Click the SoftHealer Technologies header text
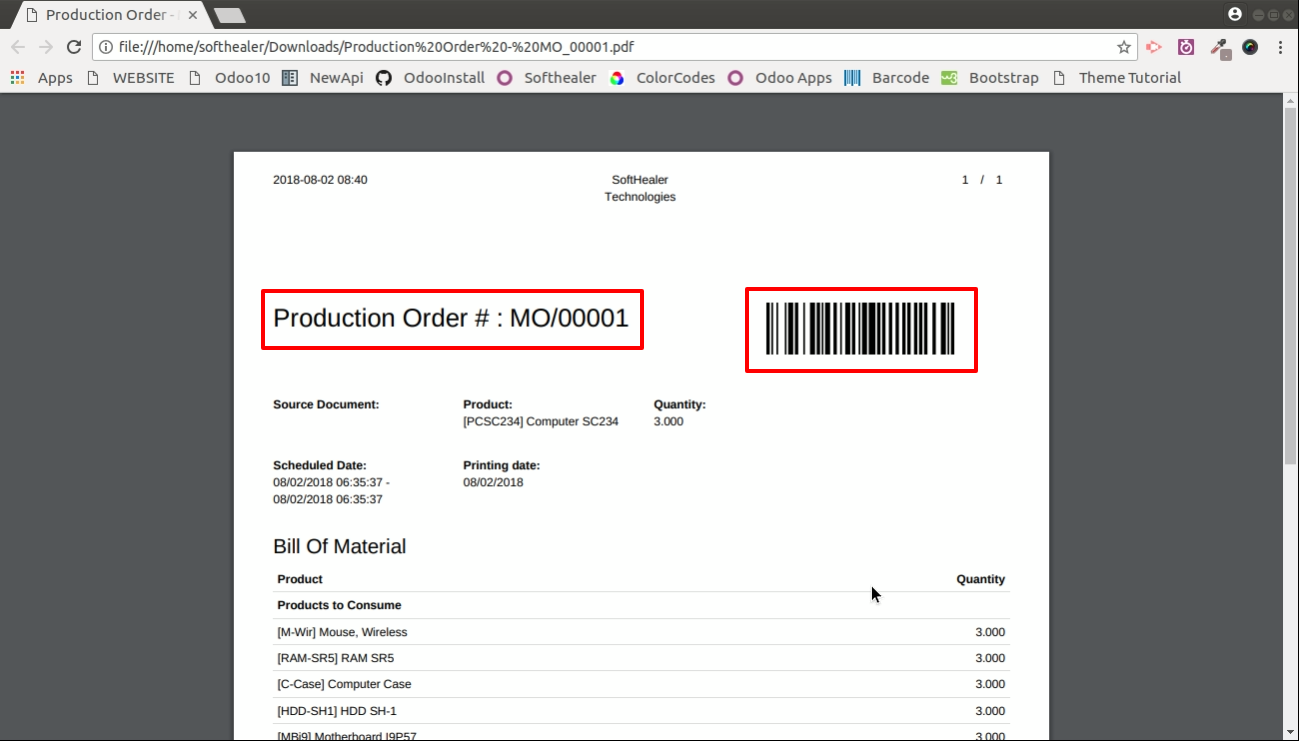This screenshot has width=1299, height=741. point(640,188)
